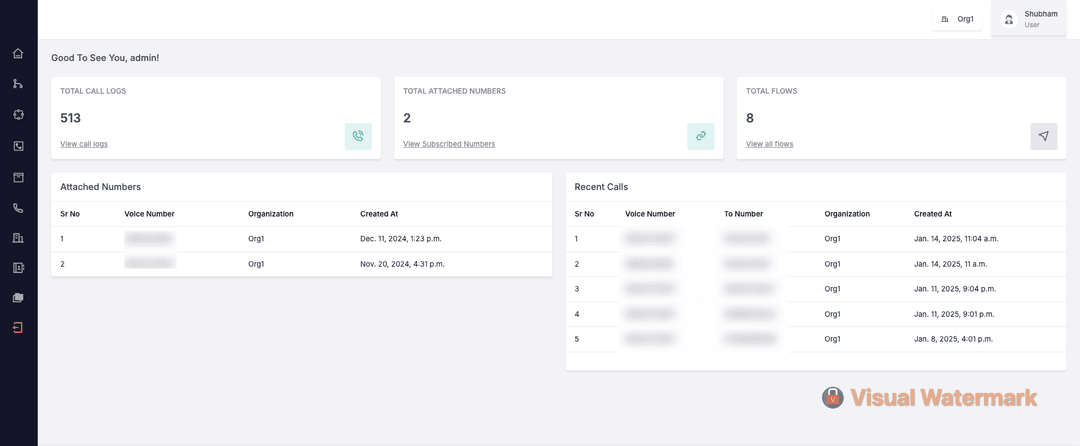
Task: Open the flows branch icon in sidebar
Action: [19, 84]
